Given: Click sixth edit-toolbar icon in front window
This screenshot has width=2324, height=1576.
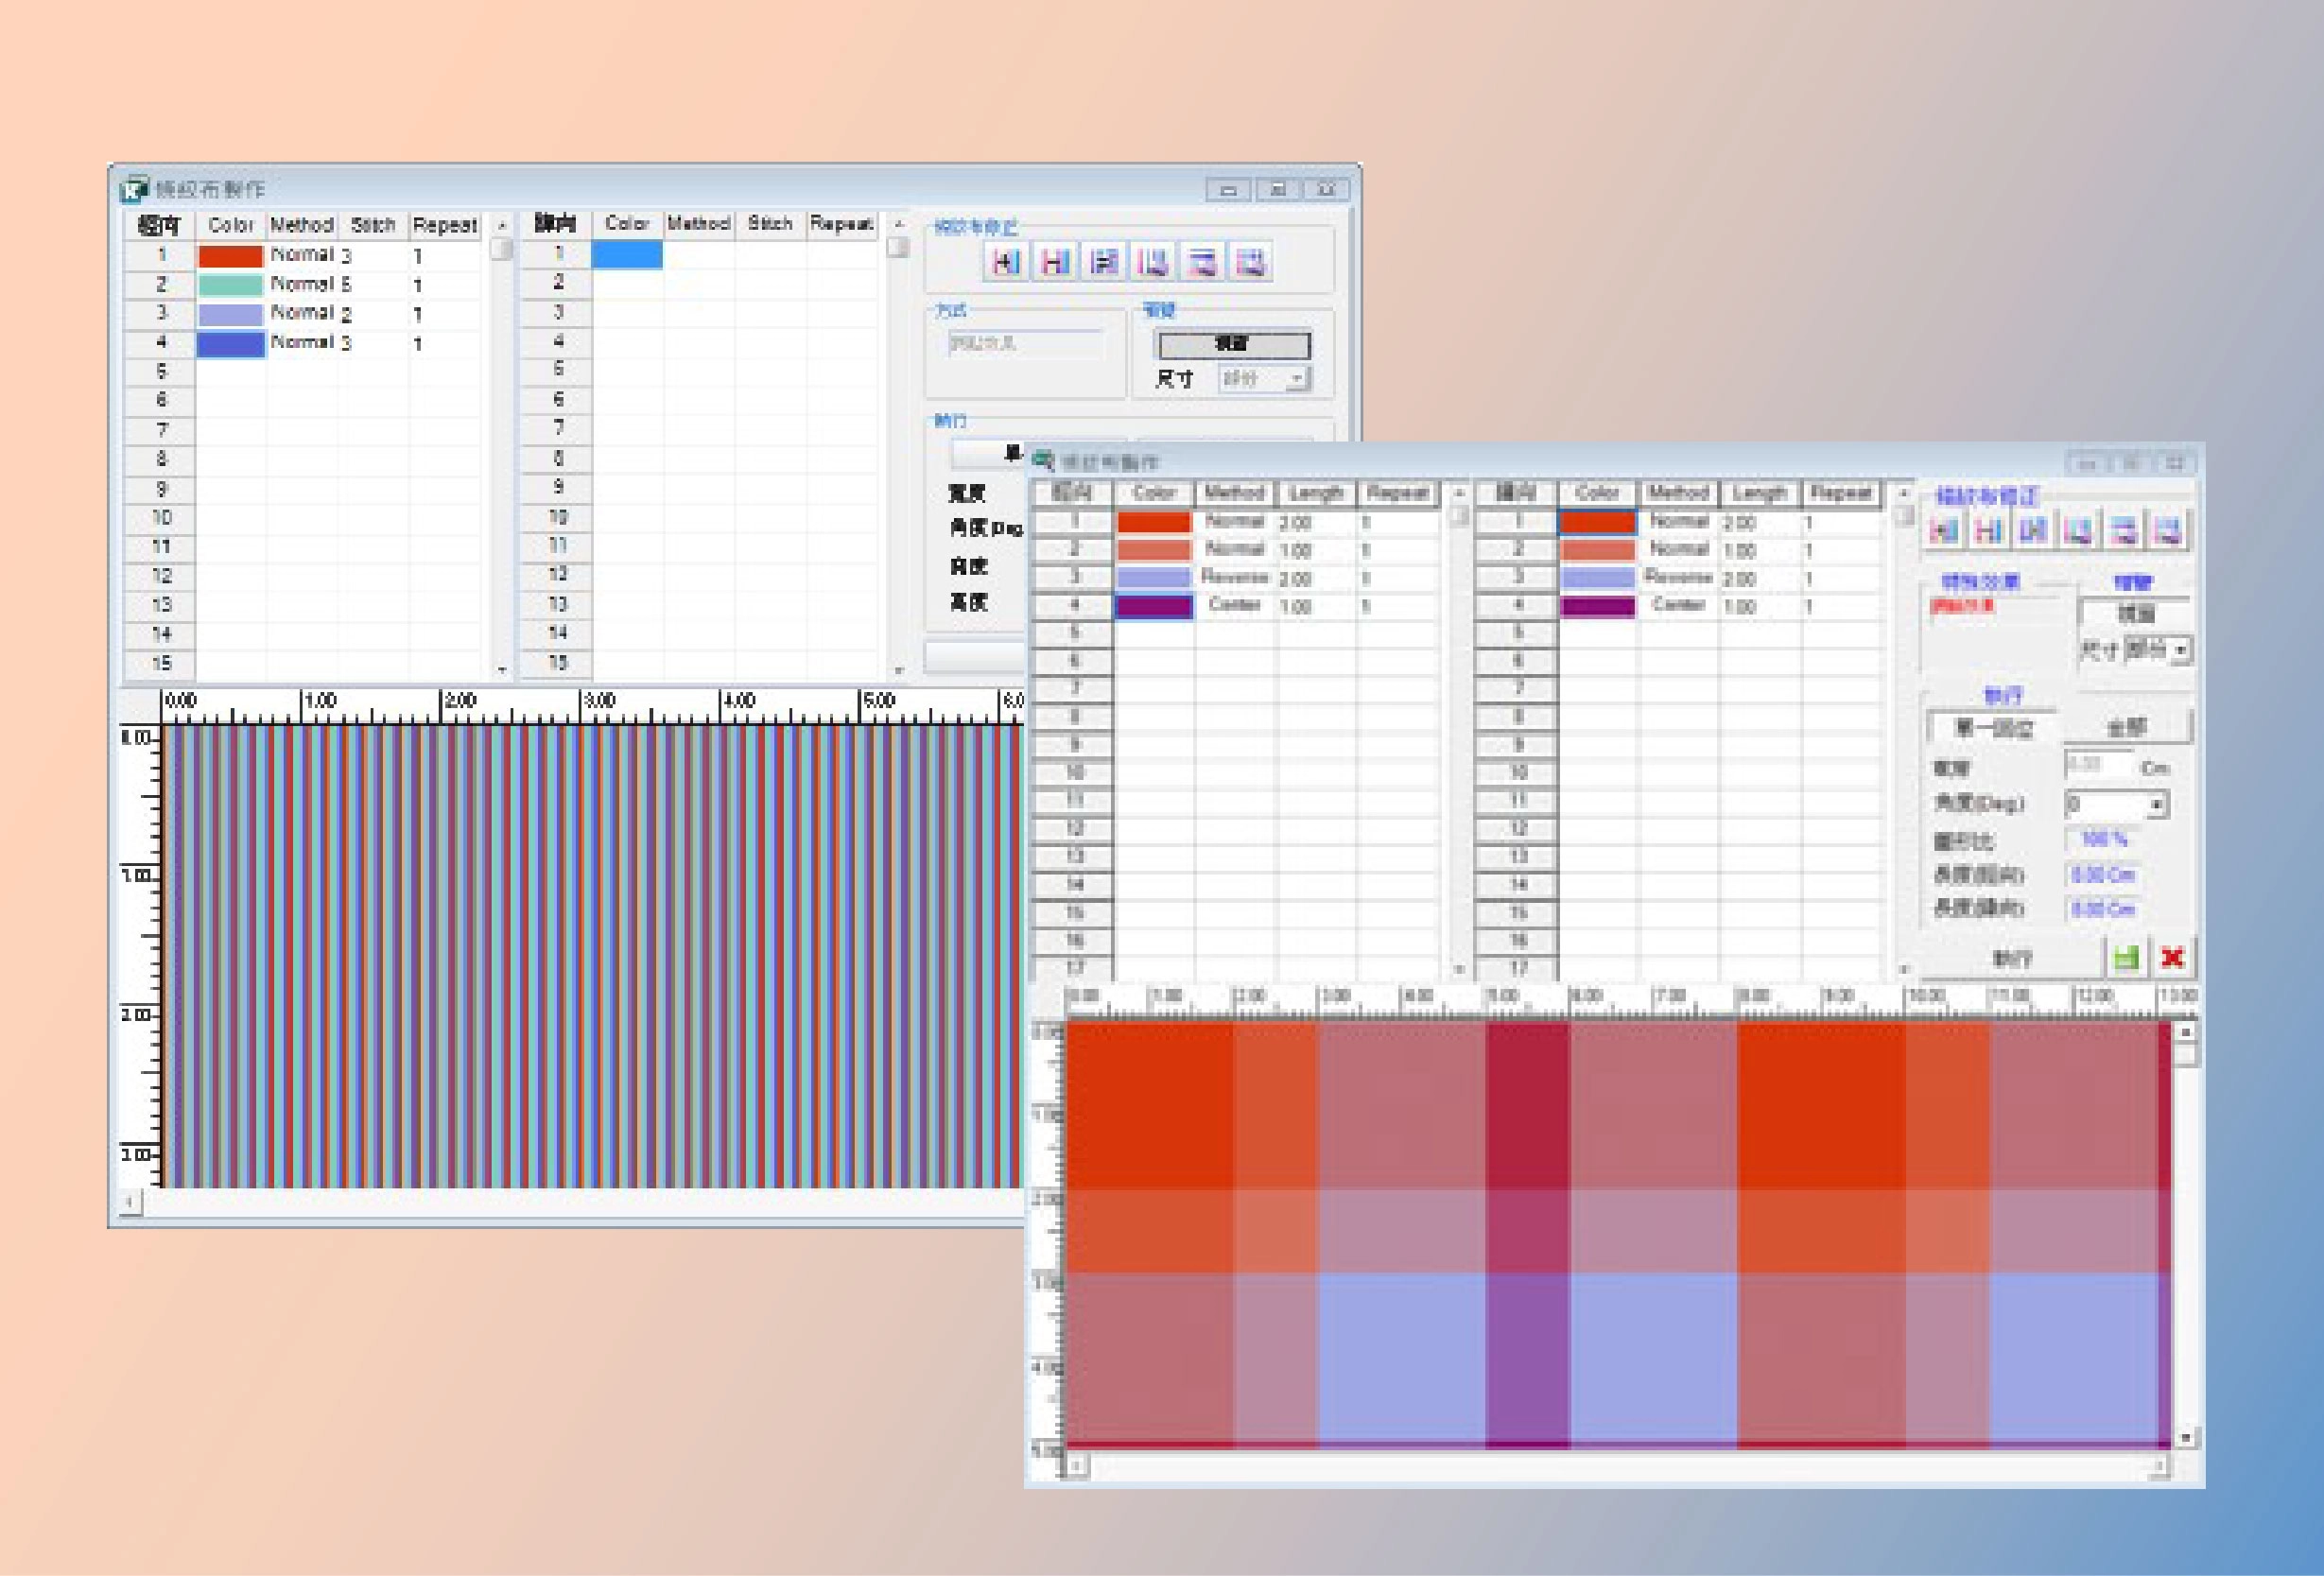Looking at the screenshot, I should 2169,530.
